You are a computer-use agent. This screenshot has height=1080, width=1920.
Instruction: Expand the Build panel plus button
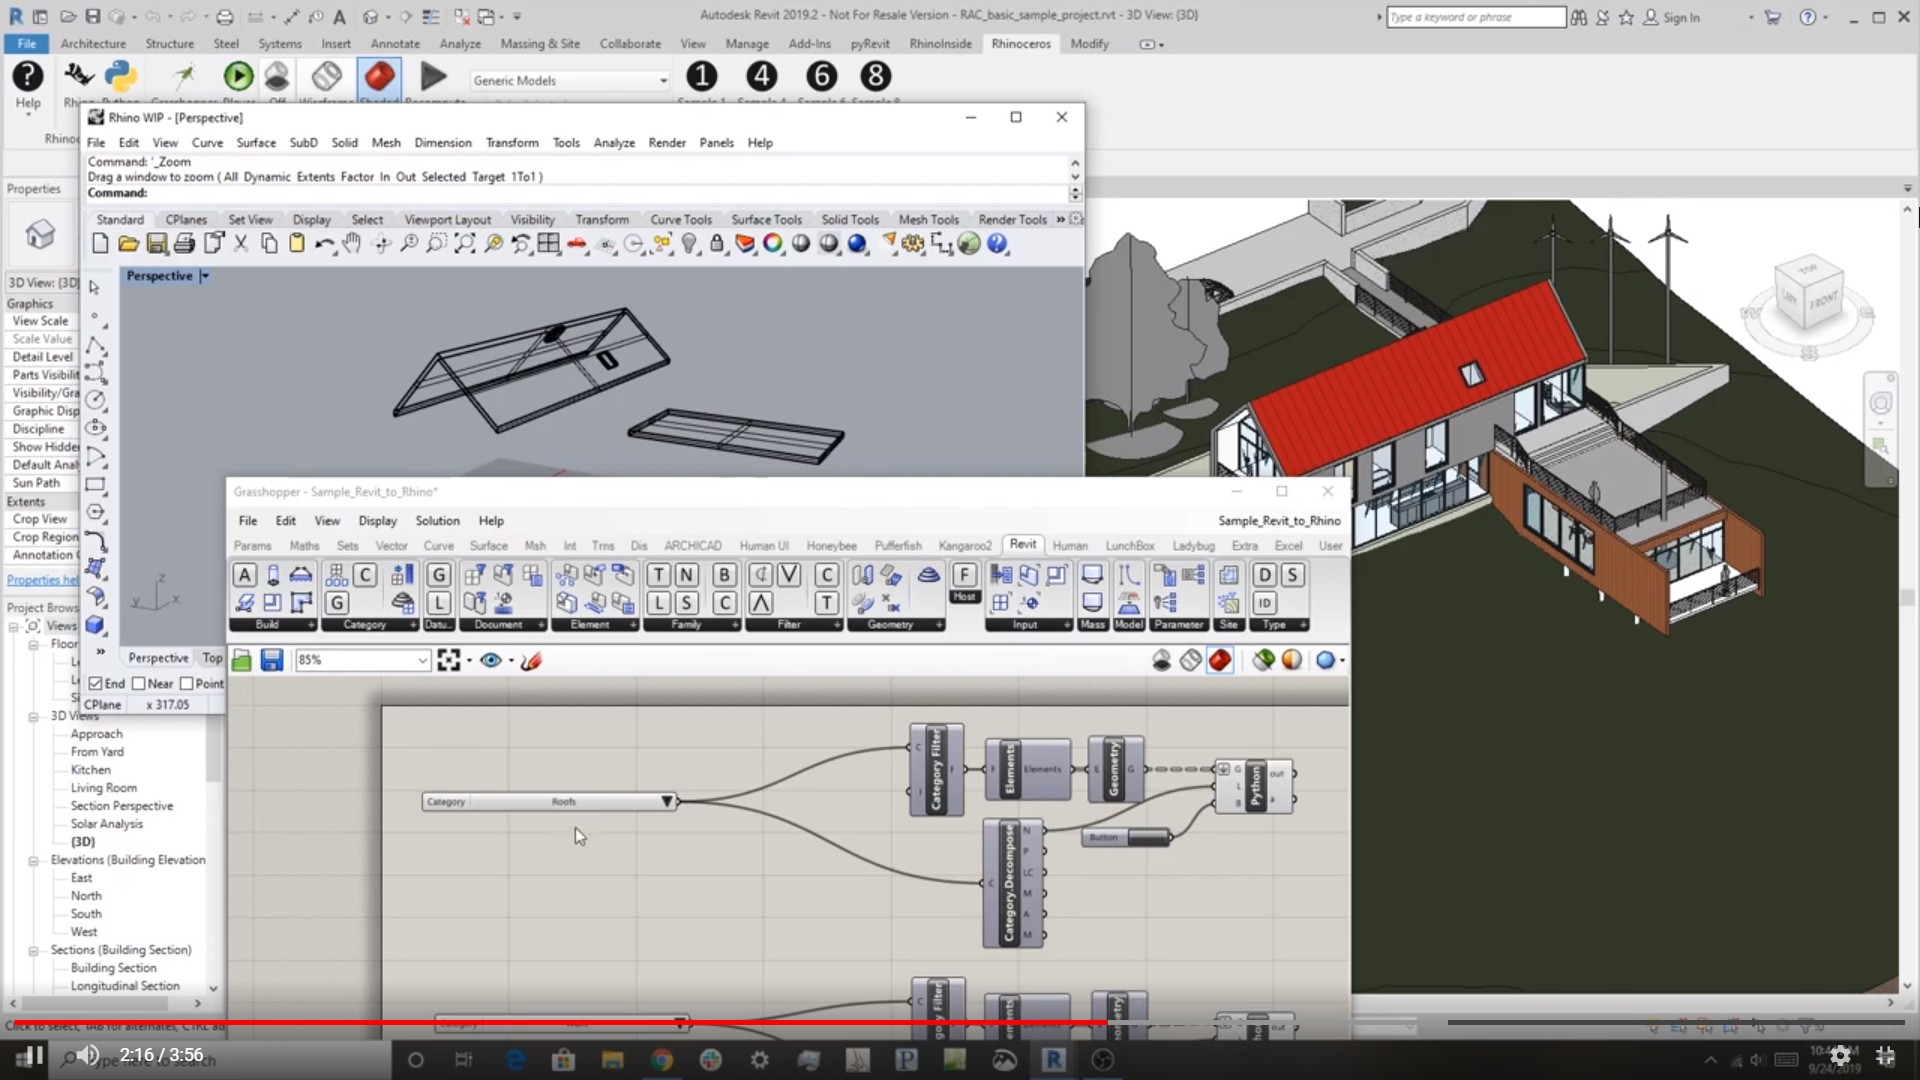311,625
